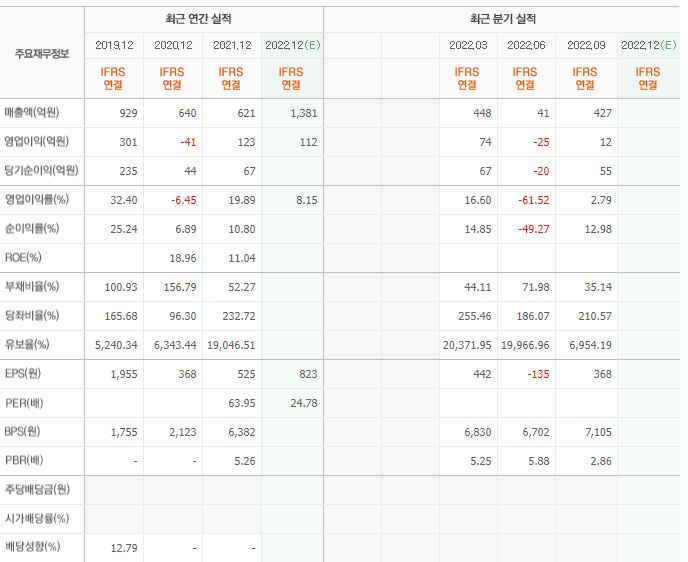Image resolution: width=688 pixels, height=562 pixels.
Task: Click the BPS value 7,105
Action: (598, 432)
